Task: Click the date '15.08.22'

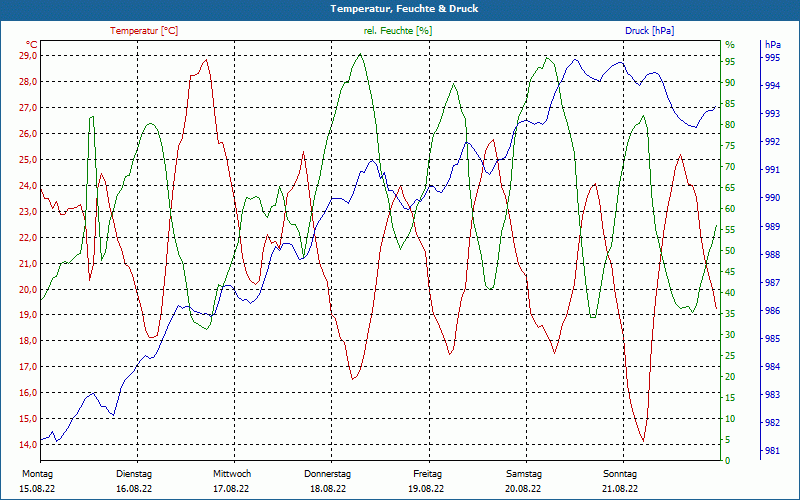Action: [37, 489]
